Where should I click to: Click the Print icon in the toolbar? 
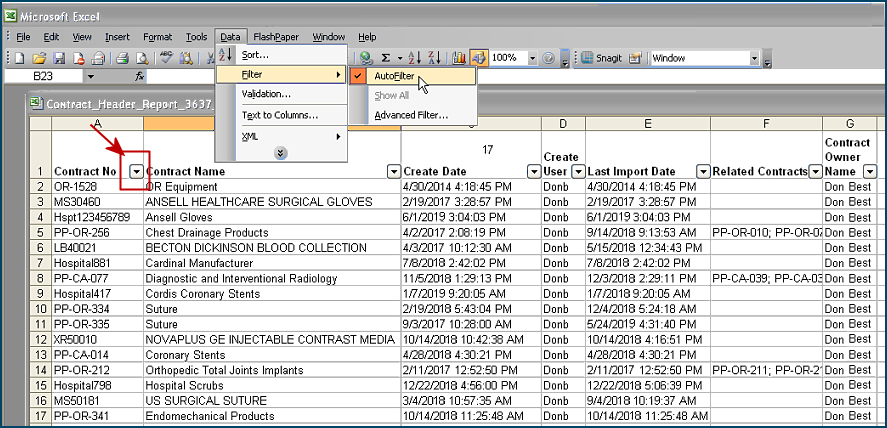pyautogui.click(x=121, y=59)
